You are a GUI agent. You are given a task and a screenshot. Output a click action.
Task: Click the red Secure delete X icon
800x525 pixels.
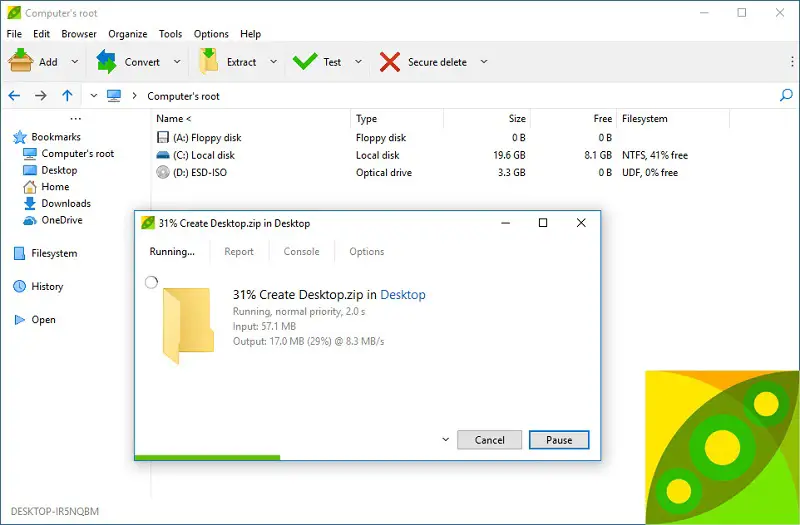click(390, 62)
